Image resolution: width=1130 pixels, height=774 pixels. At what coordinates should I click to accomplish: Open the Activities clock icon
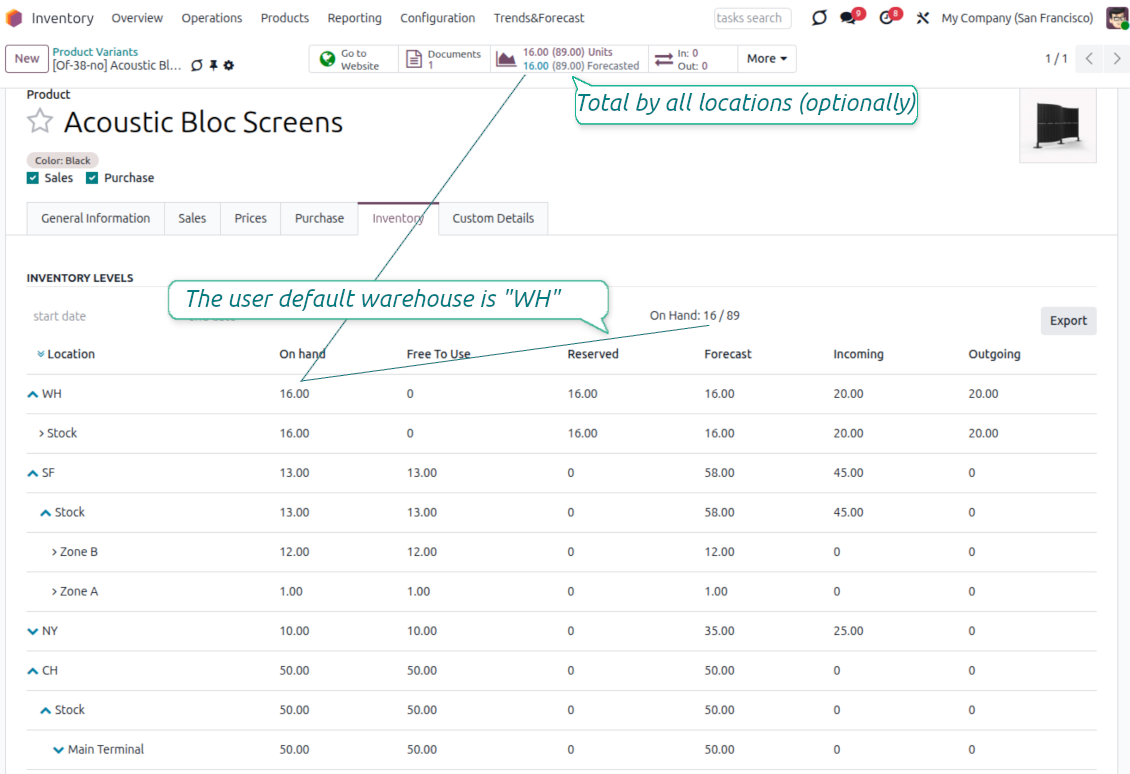(884, 18)
